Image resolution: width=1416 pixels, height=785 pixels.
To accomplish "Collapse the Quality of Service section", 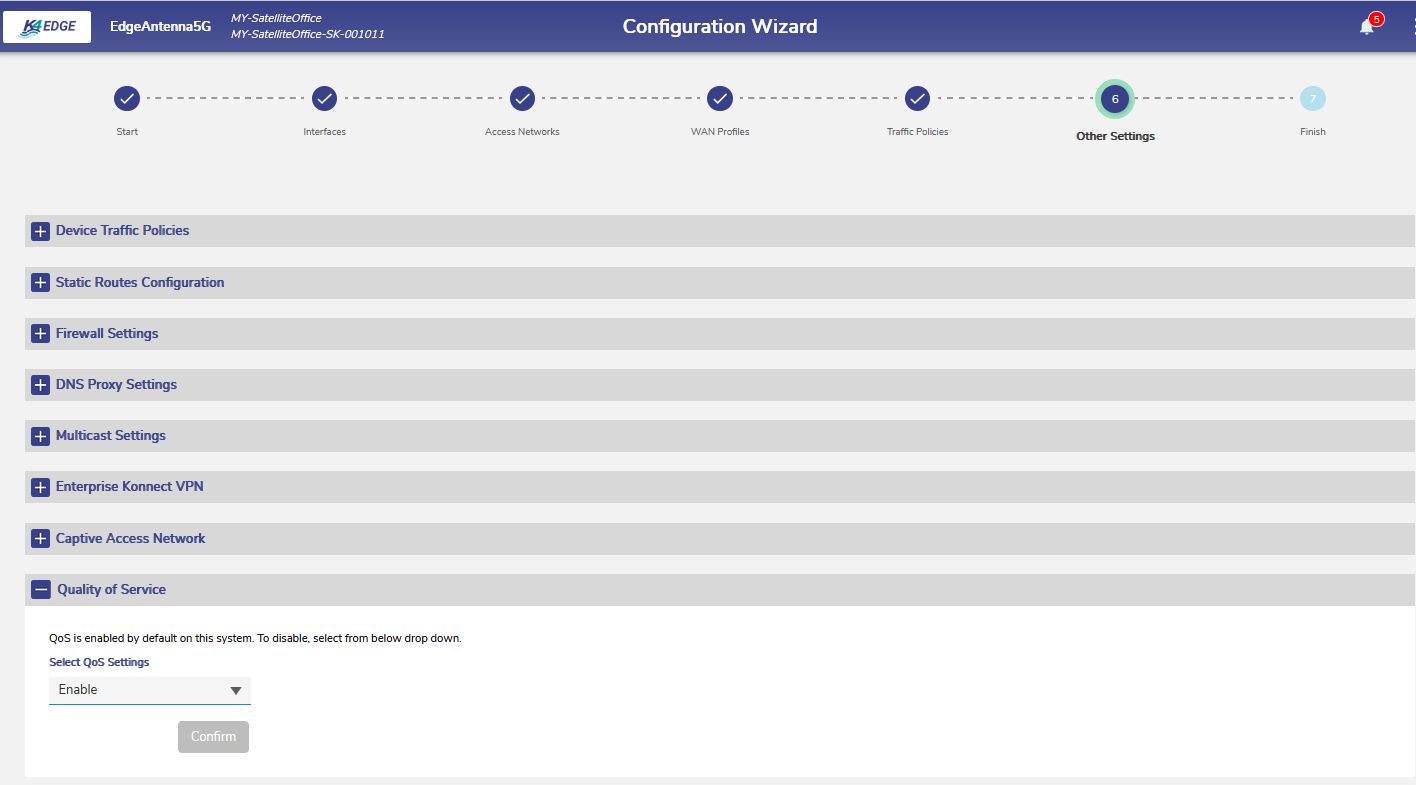I will [x=40, y=590].
